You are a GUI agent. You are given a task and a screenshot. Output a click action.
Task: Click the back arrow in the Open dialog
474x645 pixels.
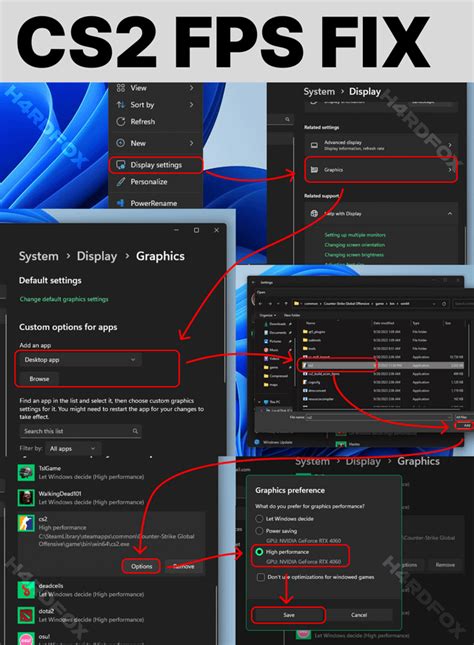260,304
